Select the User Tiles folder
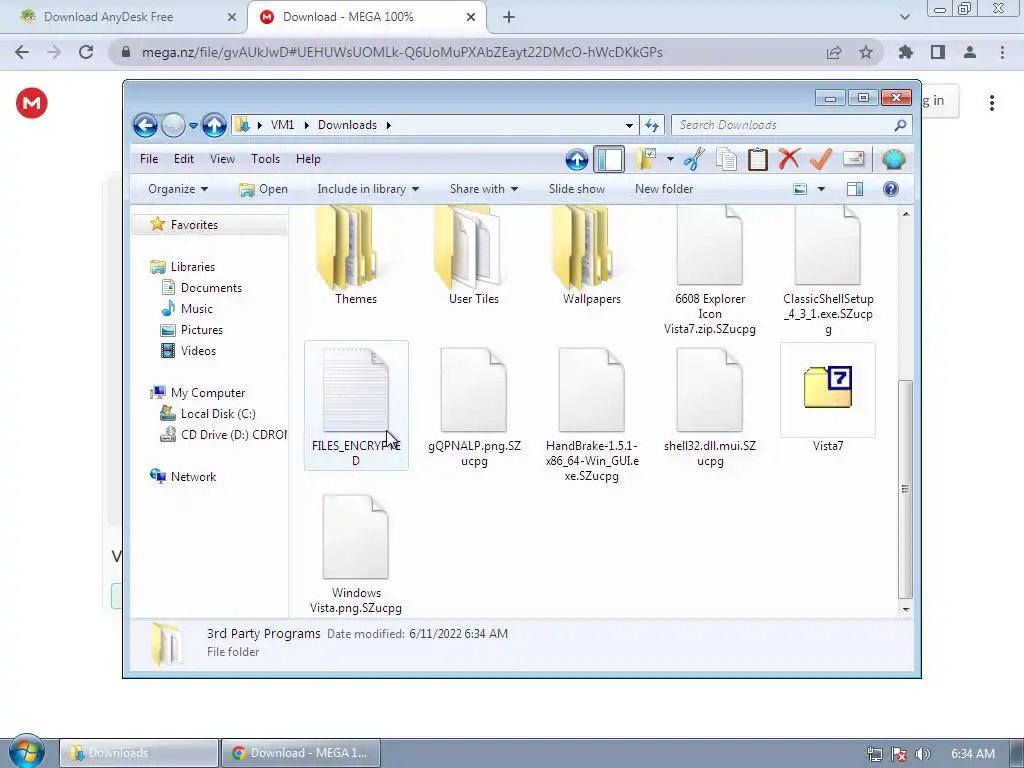 (x=473, y=256)
